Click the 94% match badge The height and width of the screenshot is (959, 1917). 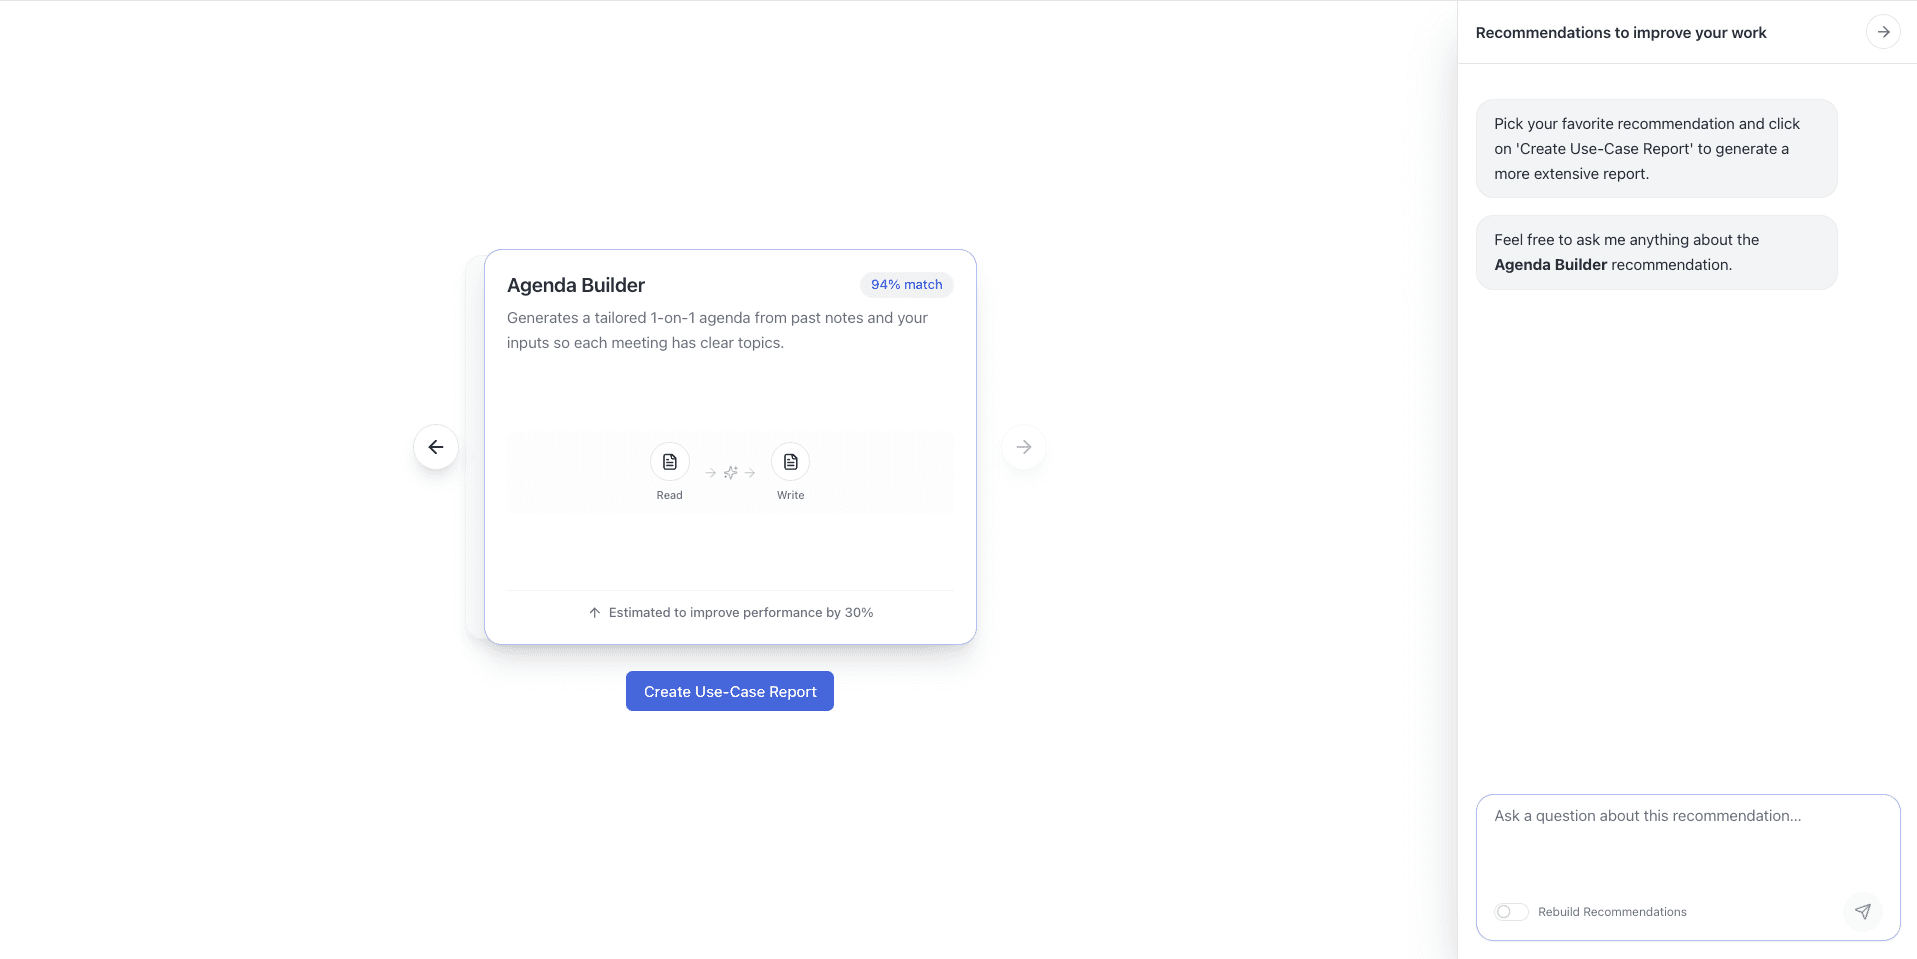[x=906, y=285]
